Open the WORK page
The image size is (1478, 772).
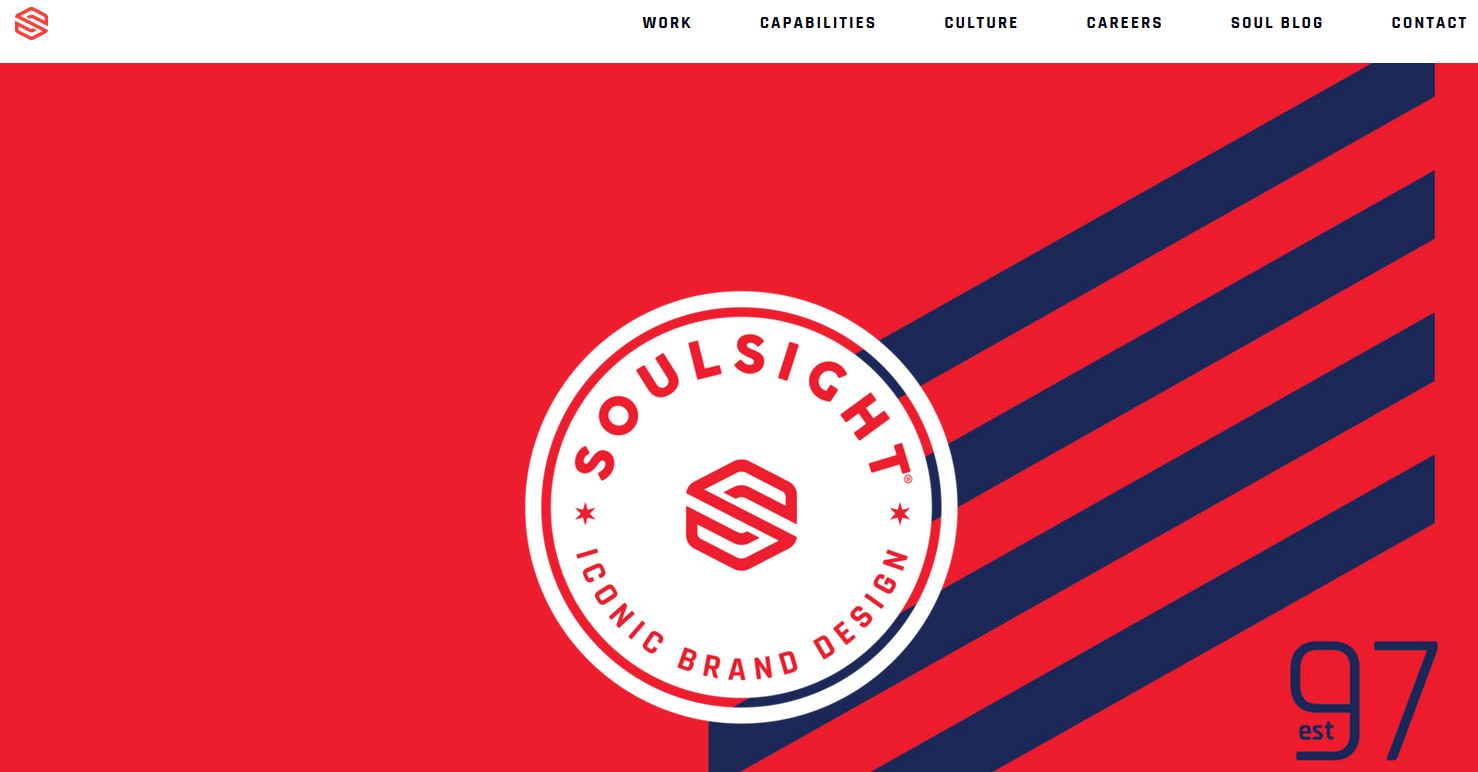667,23
